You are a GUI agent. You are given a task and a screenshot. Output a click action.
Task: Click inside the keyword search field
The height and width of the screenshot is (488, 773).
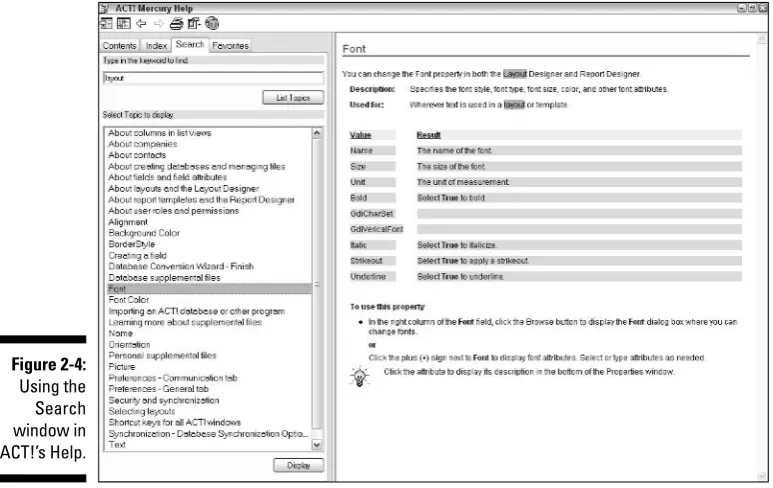pyautogui.click(x=213, y=78)
